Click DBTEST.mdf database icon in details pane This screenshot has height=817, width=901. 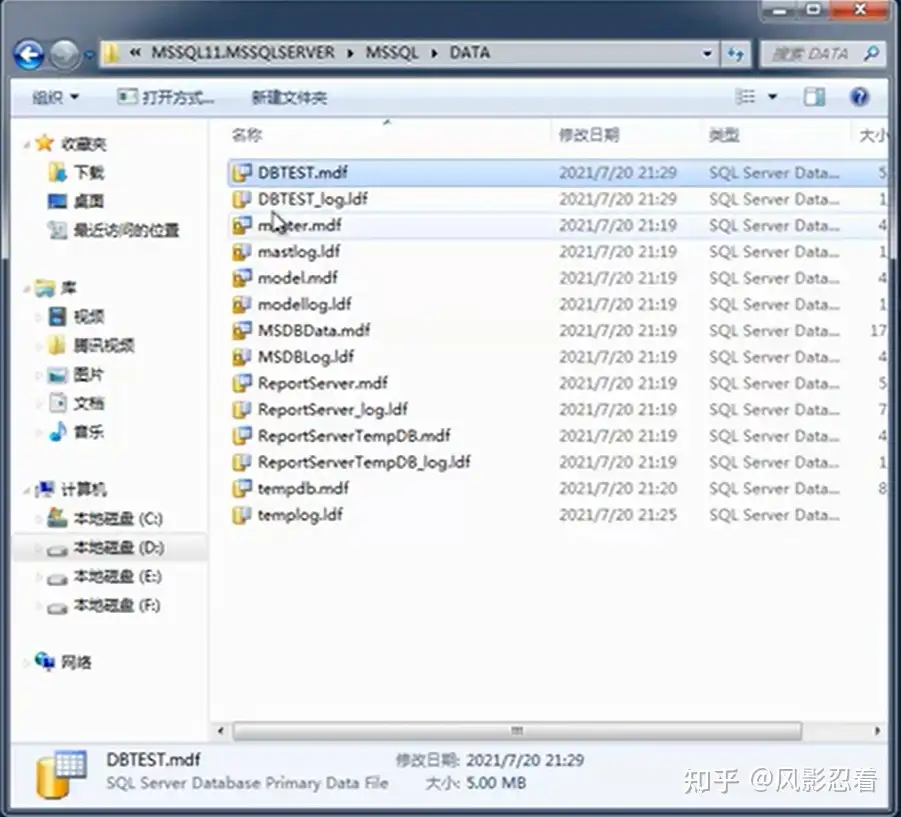61,774
